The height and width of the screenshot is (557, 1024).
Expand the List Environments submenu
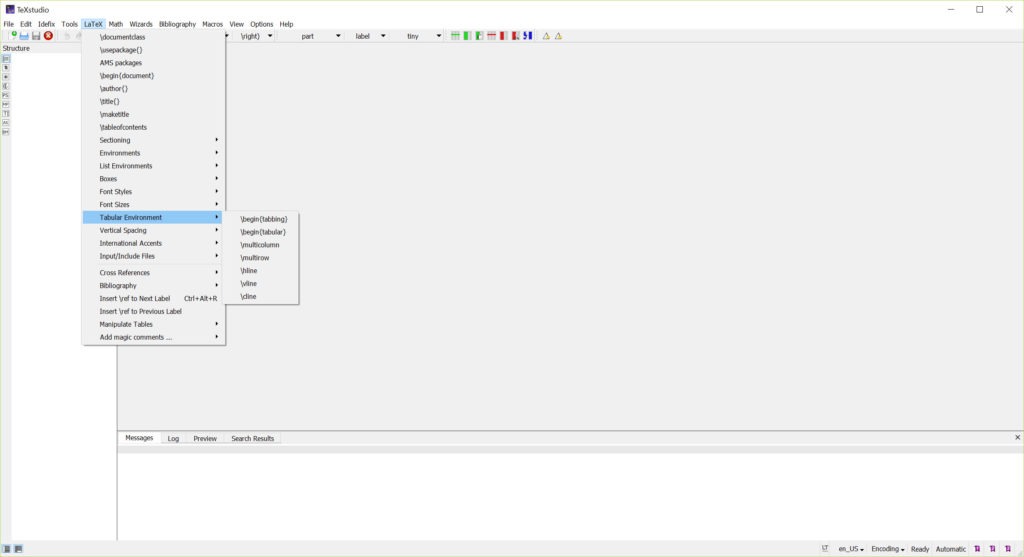[x=153, y=166]
